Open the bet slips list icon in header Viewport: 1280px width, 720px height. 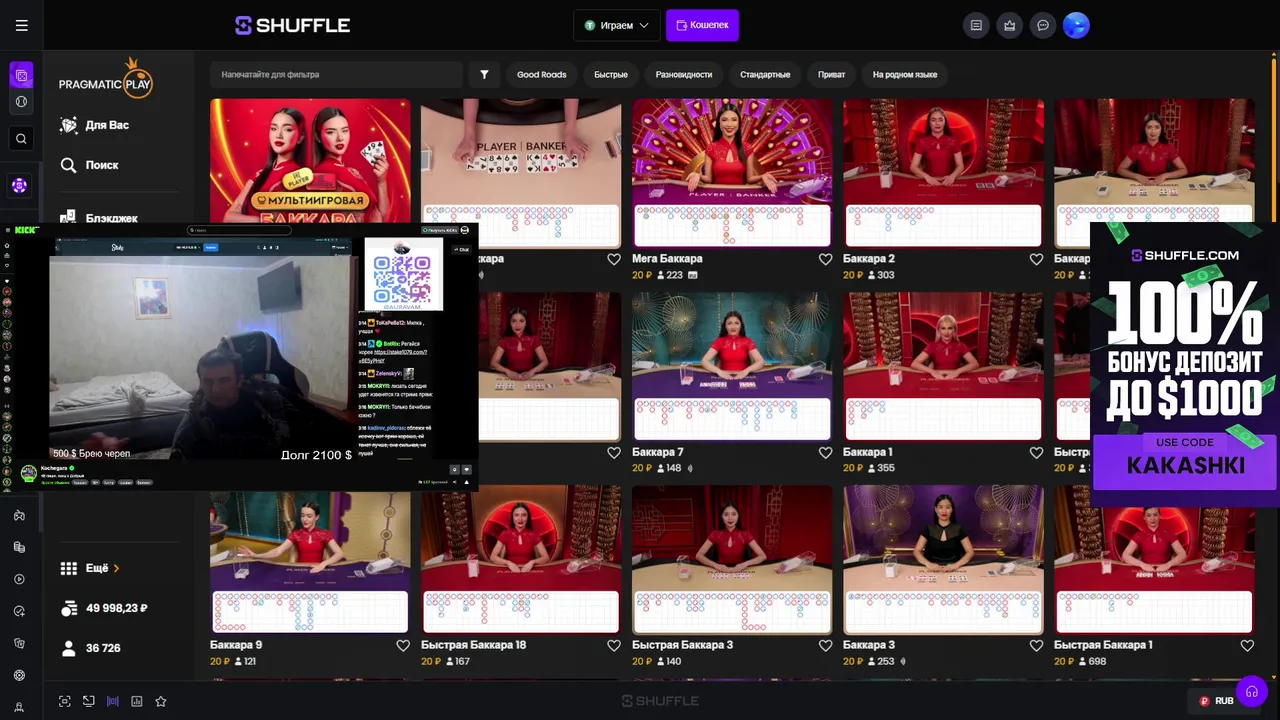point(977,26)
